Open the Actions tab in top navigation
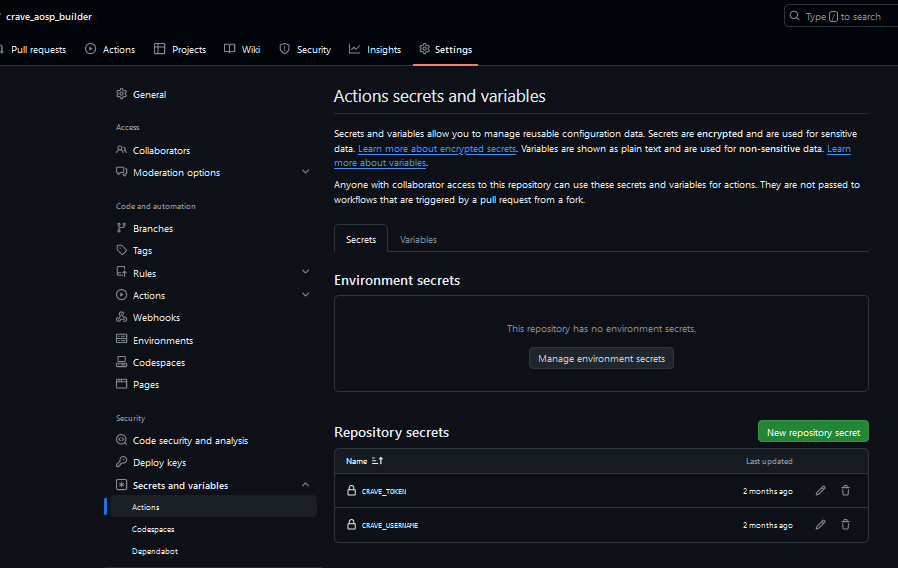Viewport: 898px width, 568px height. (110, 50)
